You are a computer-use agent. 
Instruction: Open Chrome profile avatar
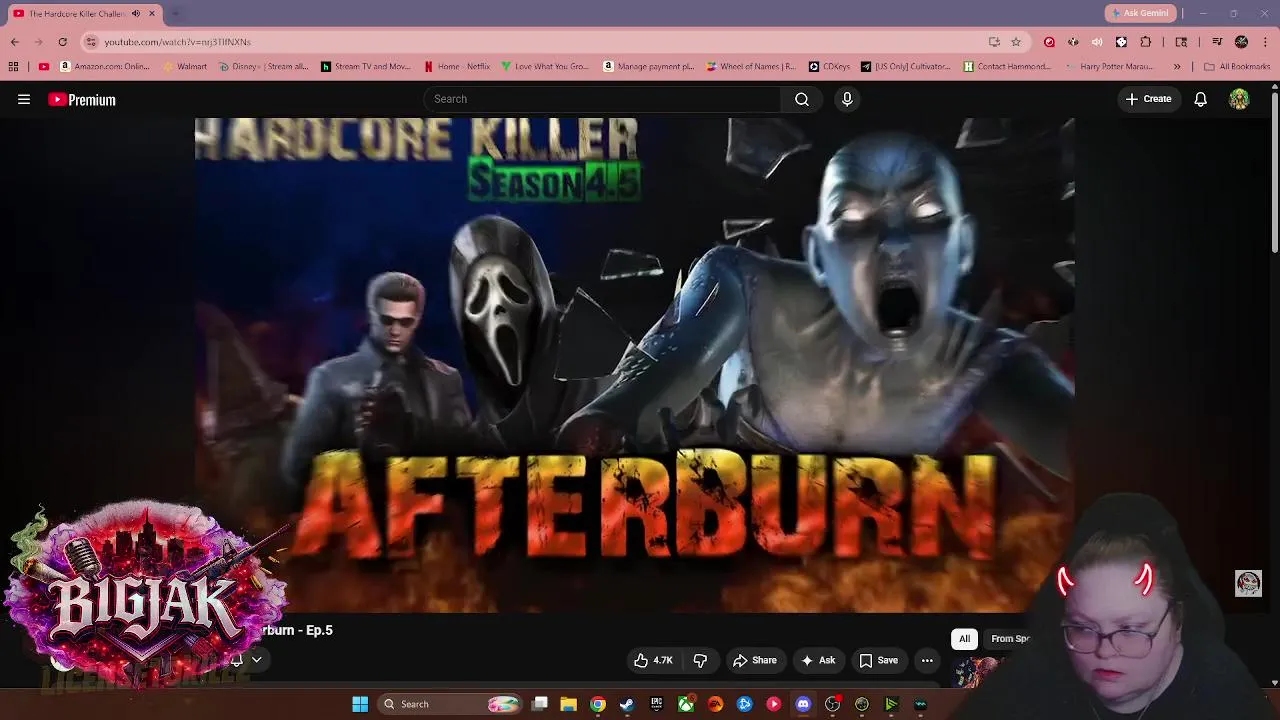coord(1241,42)
